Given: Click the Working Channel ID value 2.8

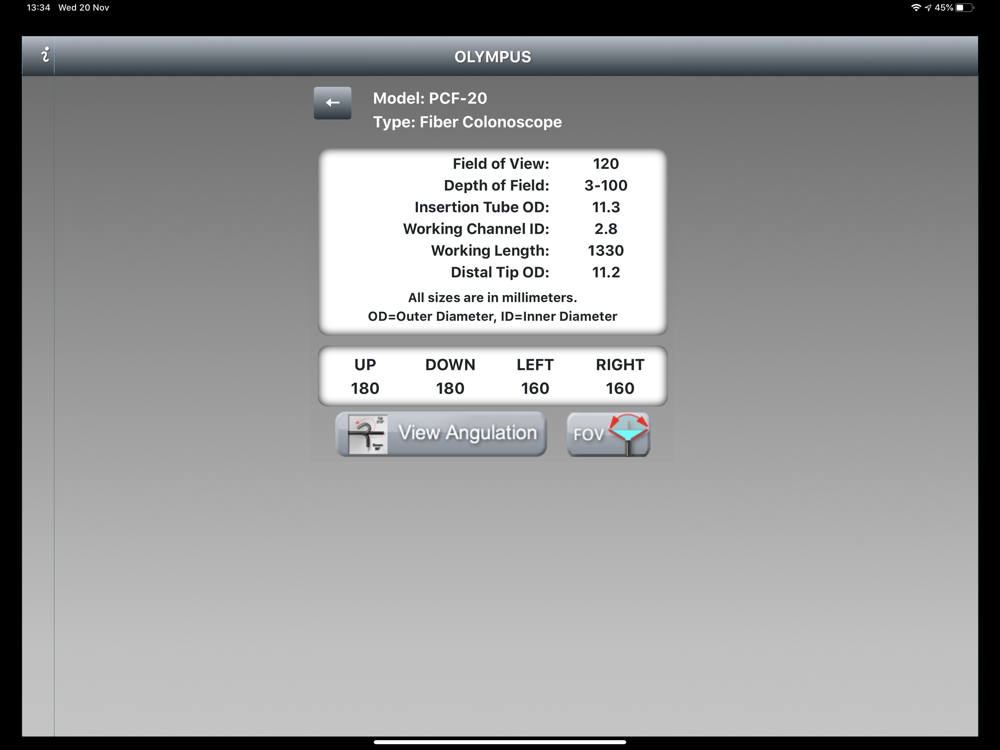Looking at the screenshot, I should pos(606,229).
